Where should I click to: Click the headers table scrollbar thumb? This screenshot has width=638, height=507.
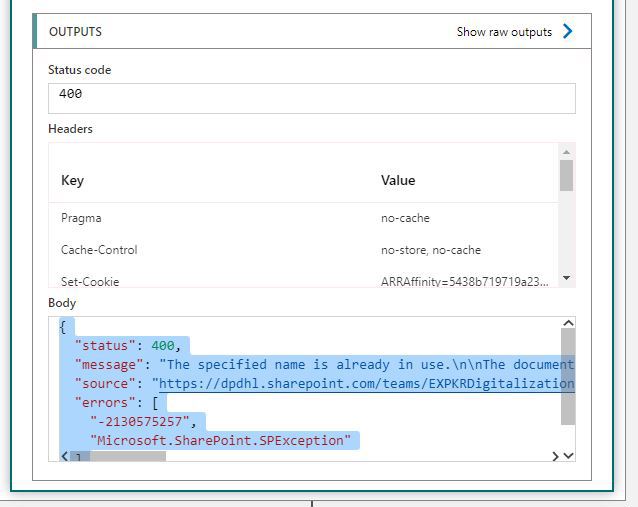tap(566, 175)
